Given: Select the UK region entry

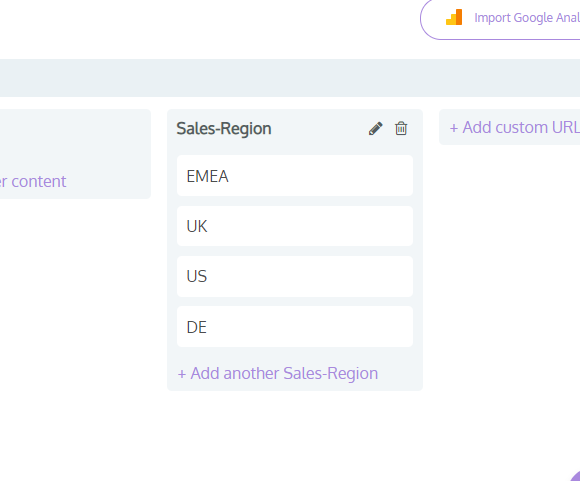Looking at the screenshot, I should [295, 226].
